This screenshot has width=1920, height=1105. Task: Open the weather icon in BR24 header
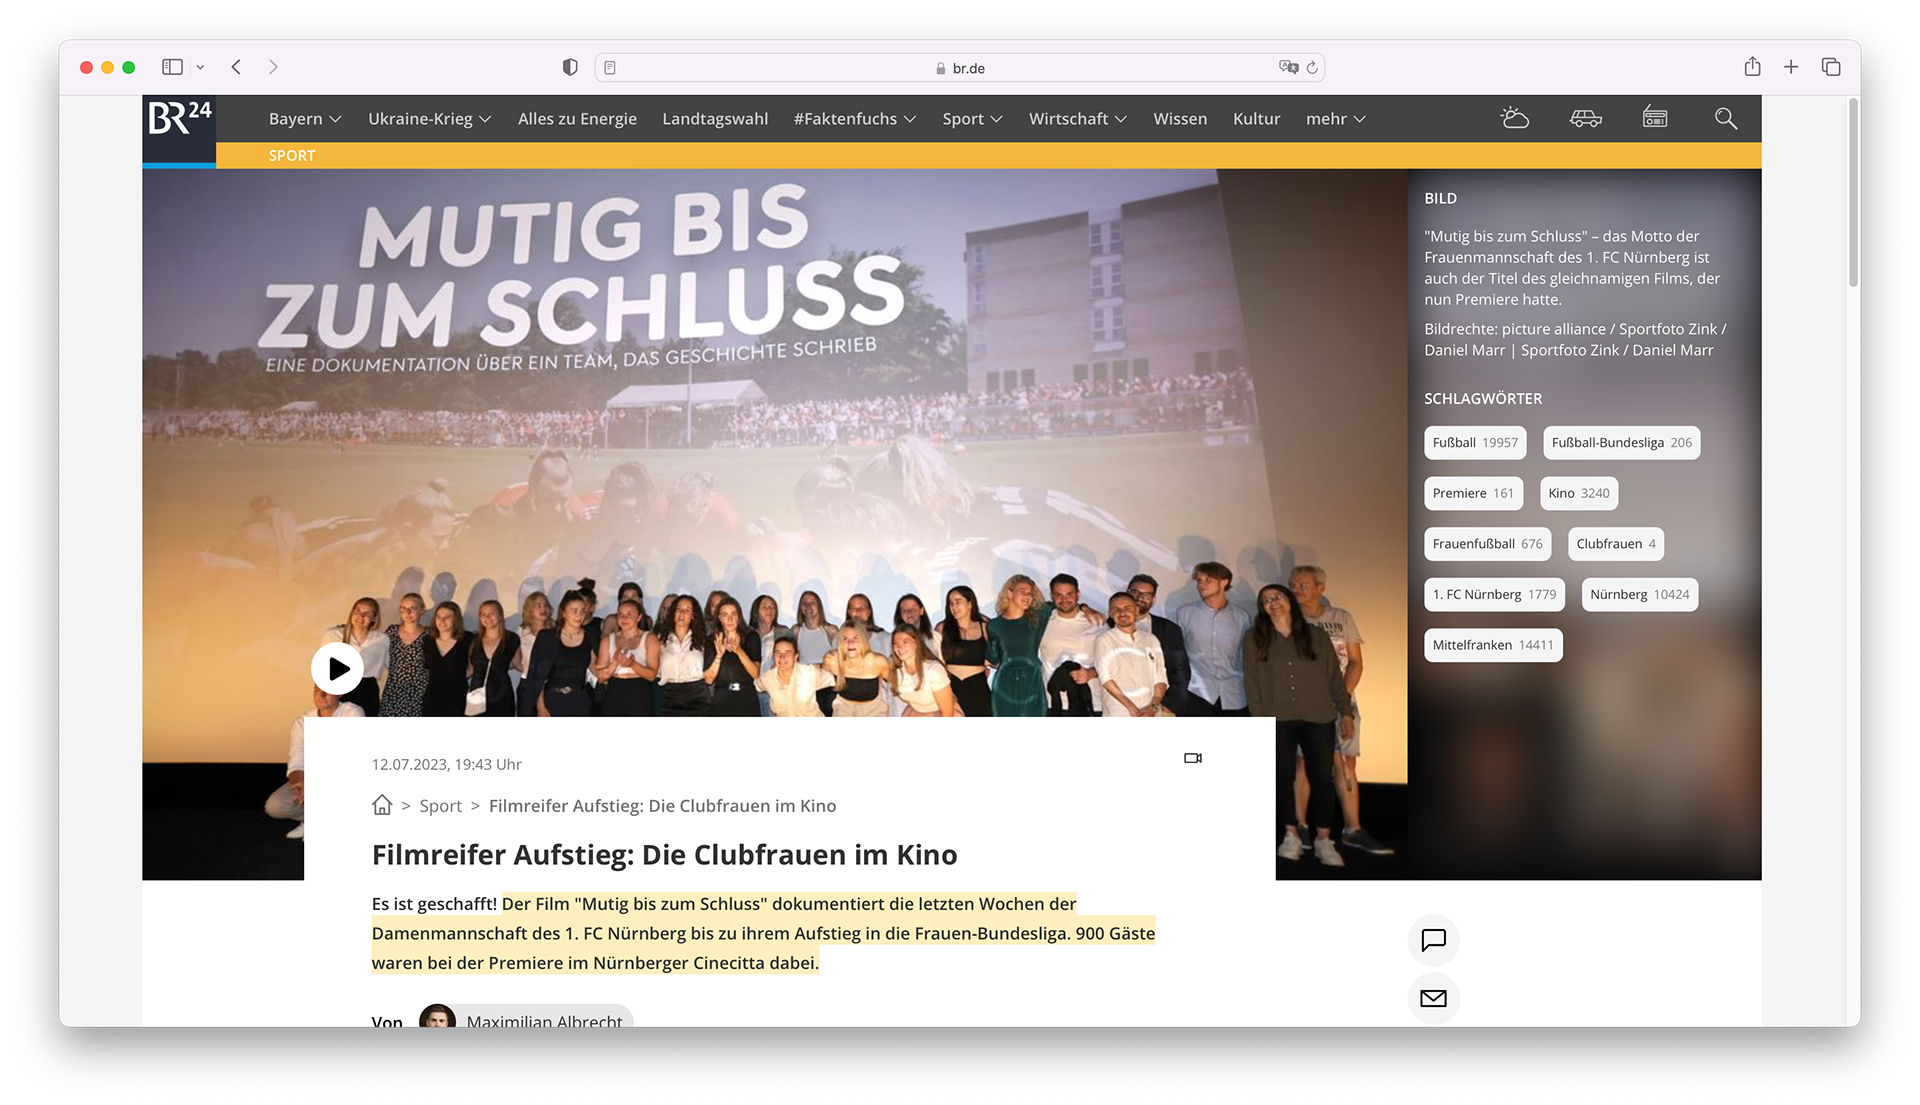1514,118
